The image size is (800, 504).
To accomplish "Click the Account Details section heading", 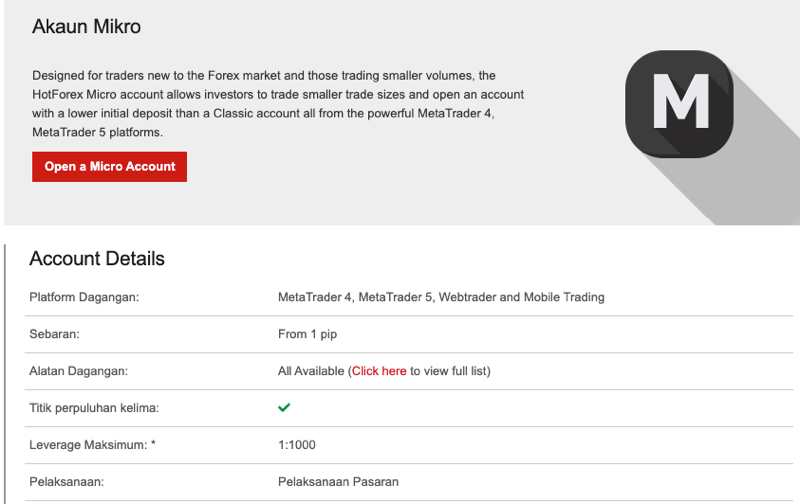I will click(97, 259).
